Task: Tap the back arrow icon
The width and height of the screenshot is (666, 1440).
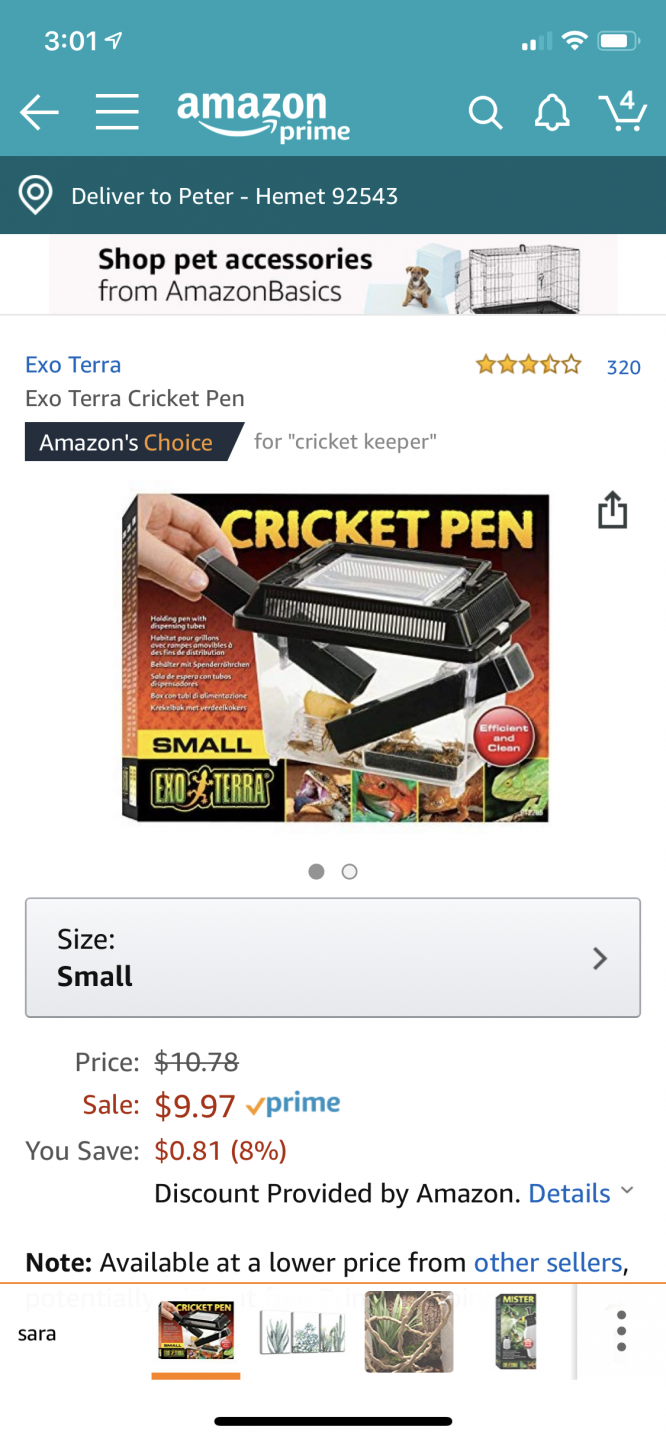Action: point(39,113)
